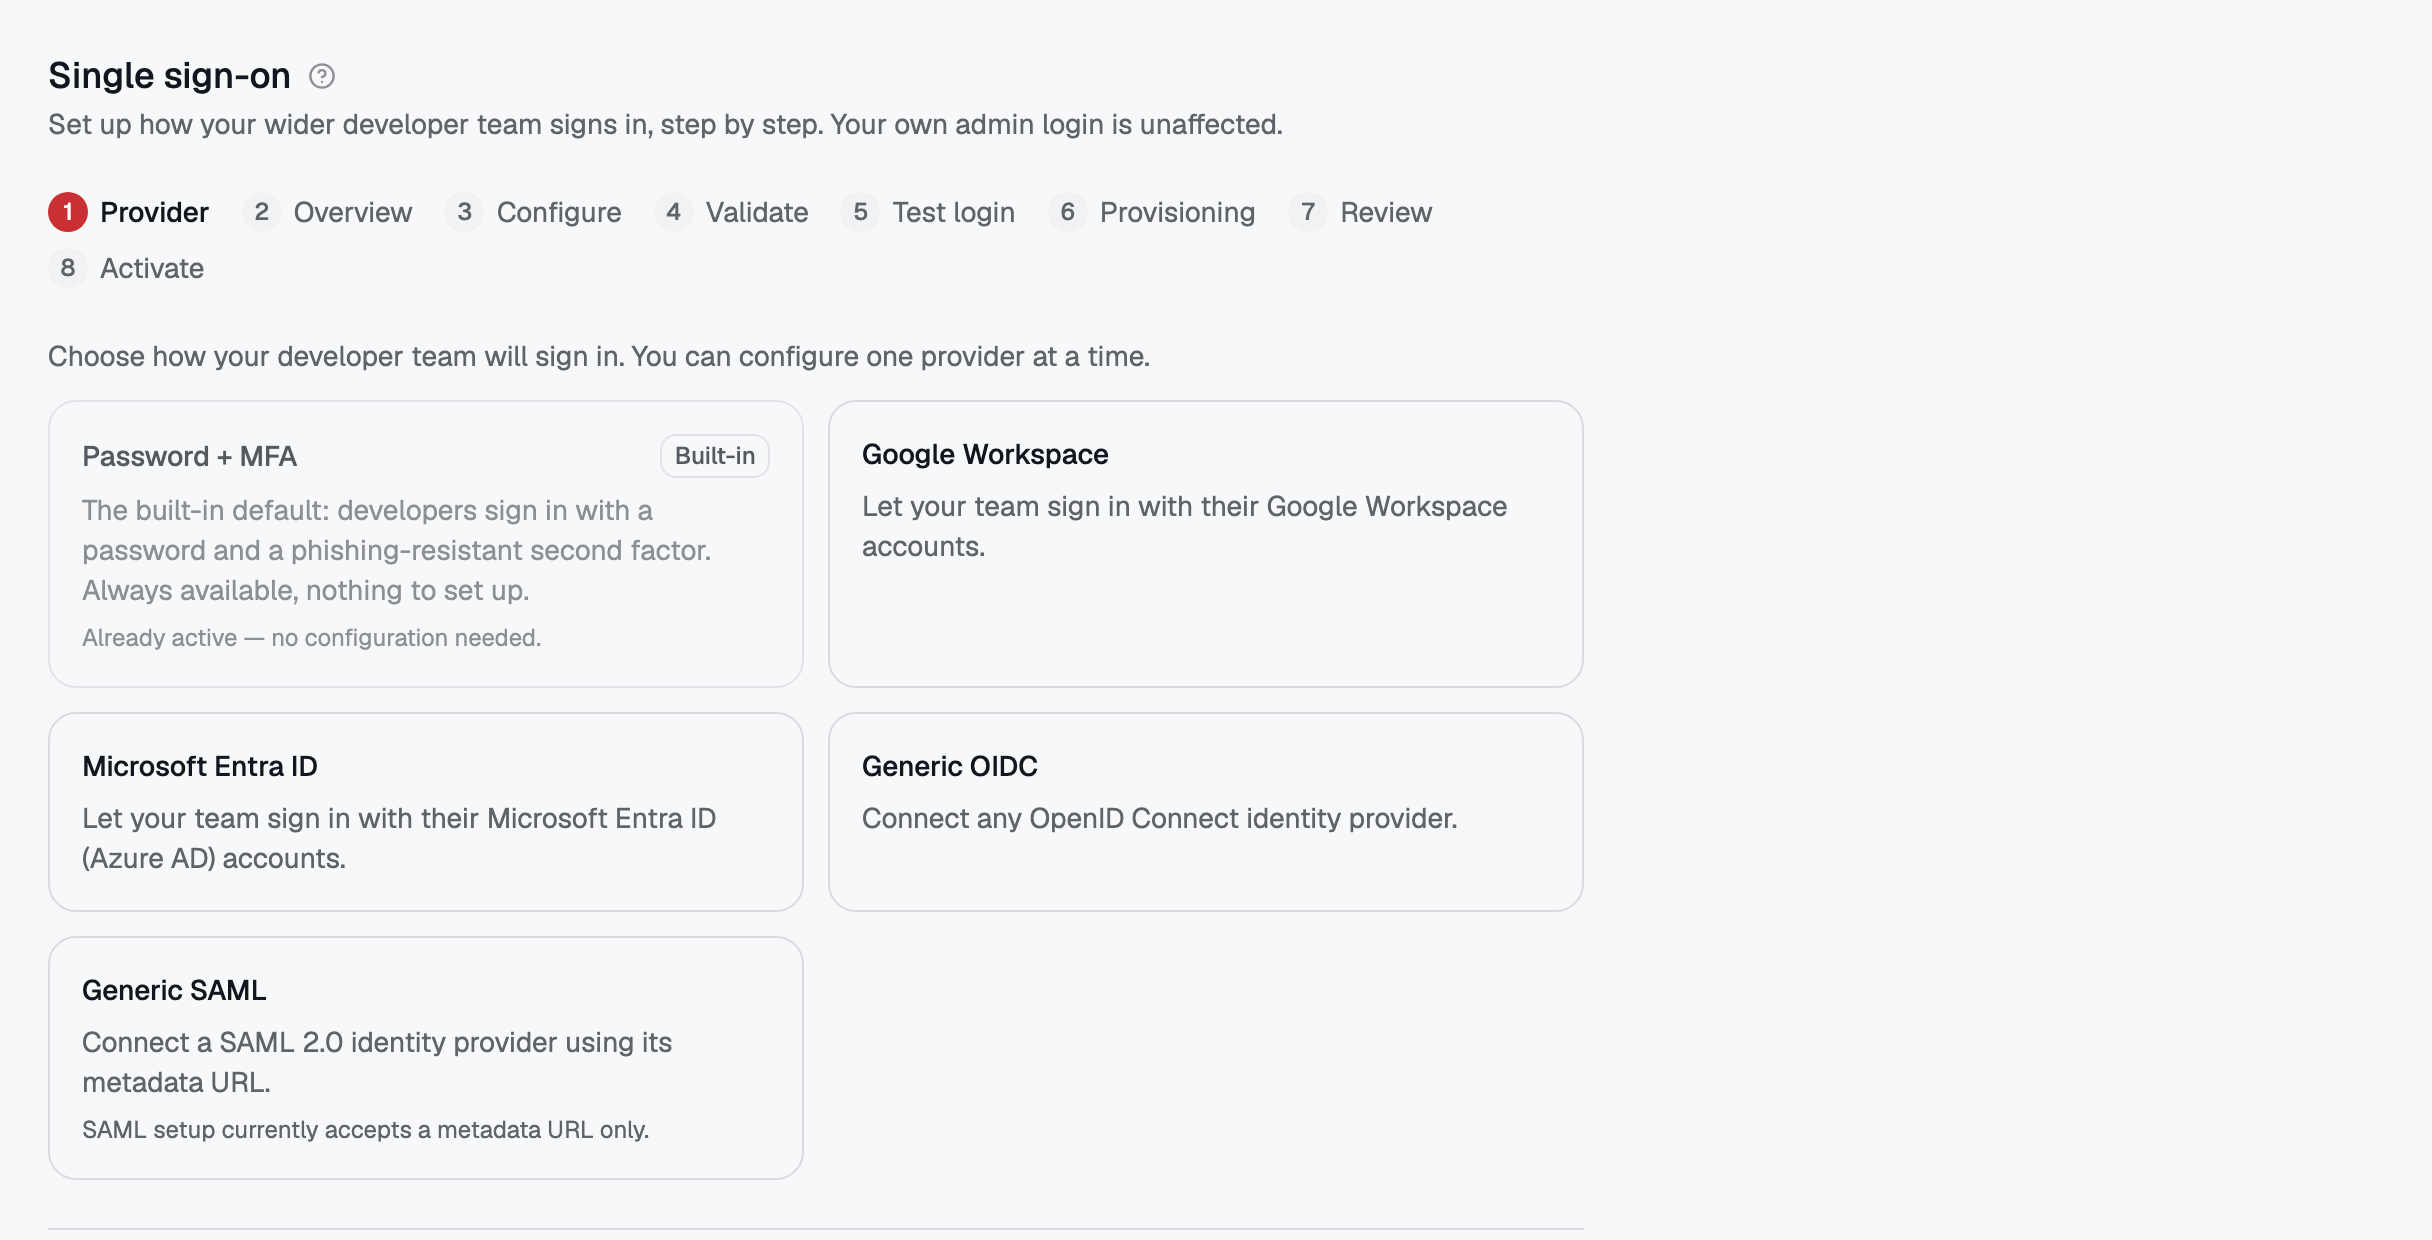Viewport: 2432px width, 1240px height.
Task: Click step number 5 circle
Action: pyautogui.click(x=861, y=212)
